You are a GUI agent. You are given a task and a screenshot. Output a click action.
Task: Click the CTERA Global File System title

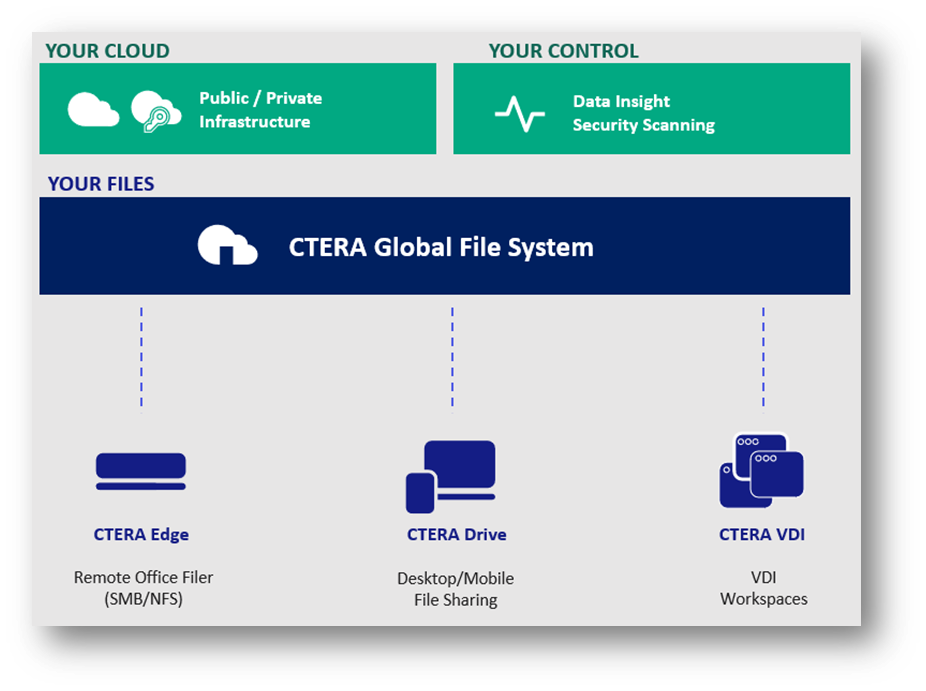441,247
